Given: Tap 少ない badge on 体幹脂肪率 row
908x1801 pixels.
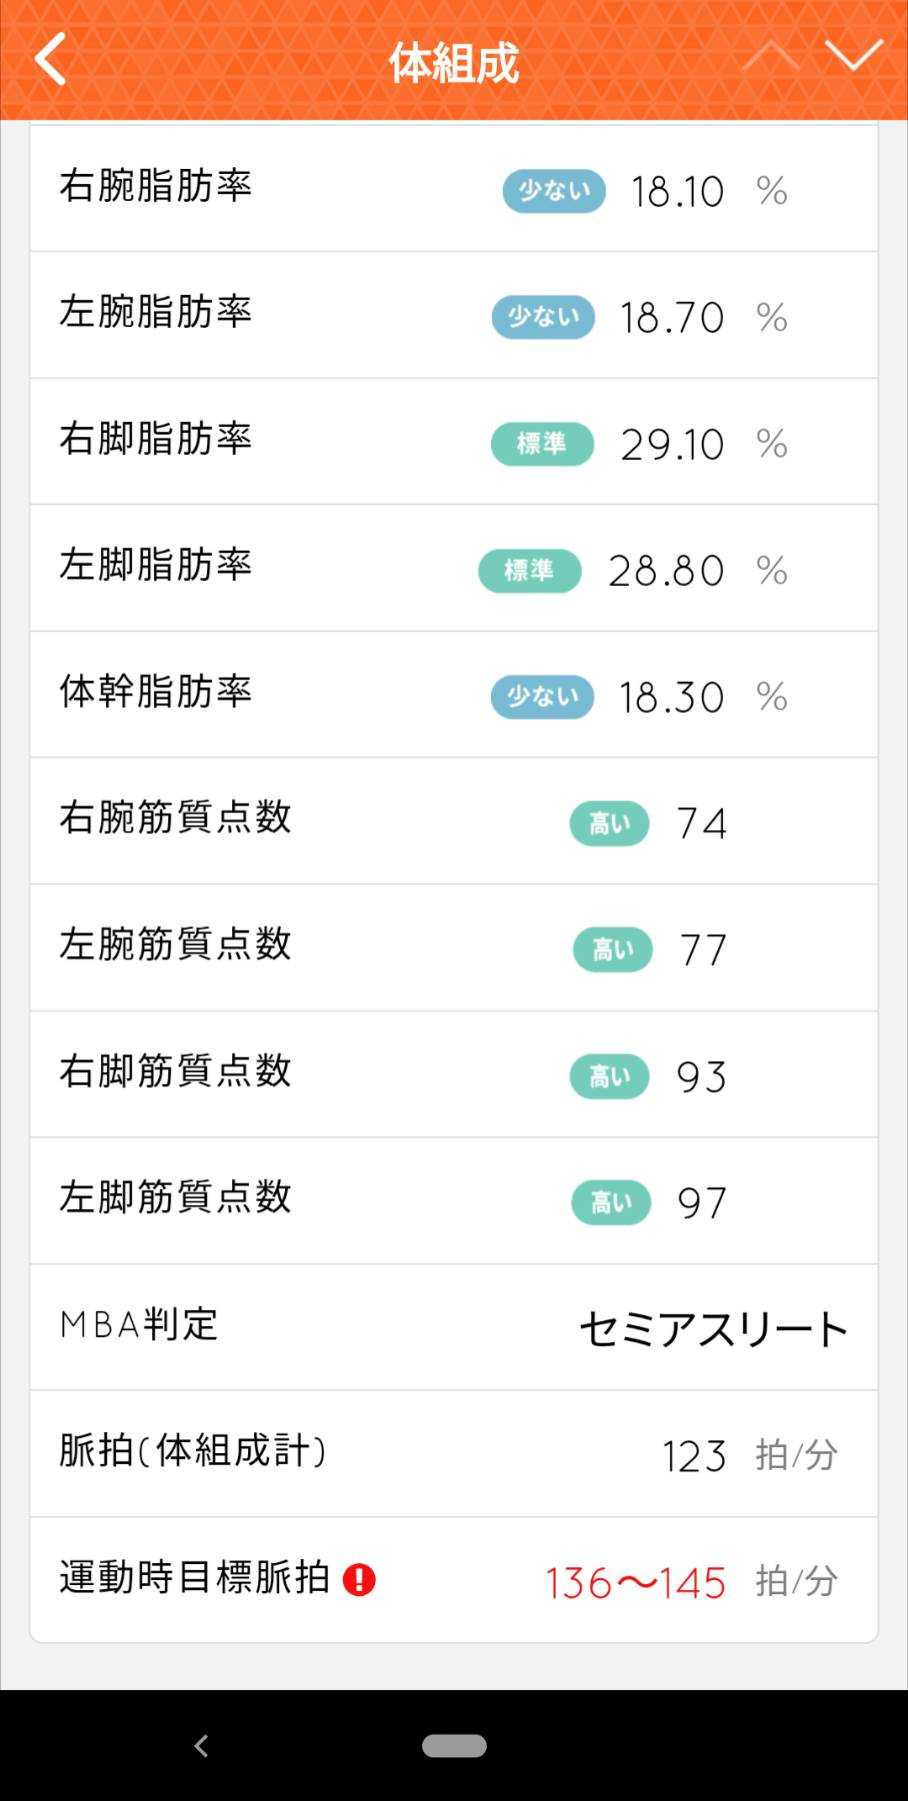Looking at the screenshot, I should [x=542, y=697].
